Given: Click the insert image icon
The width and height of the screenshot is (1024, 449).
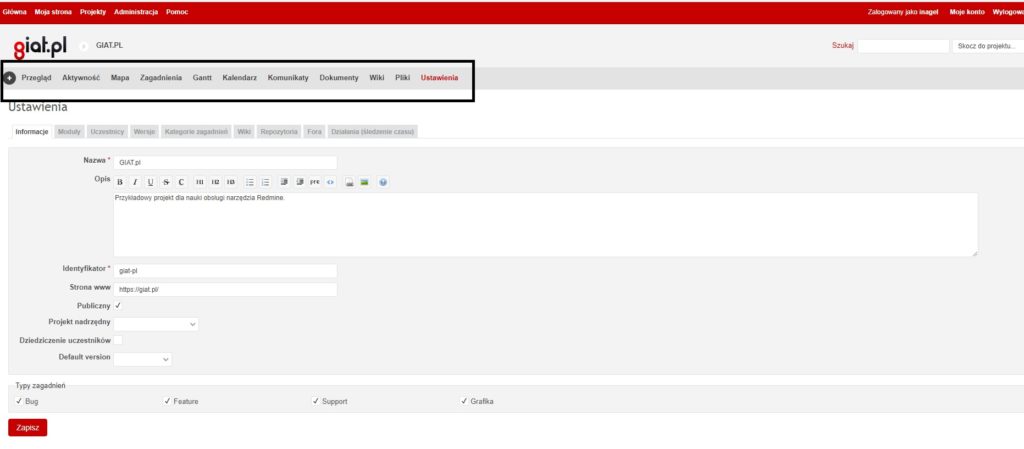Looking at the screenshot, I should point(364,182).
